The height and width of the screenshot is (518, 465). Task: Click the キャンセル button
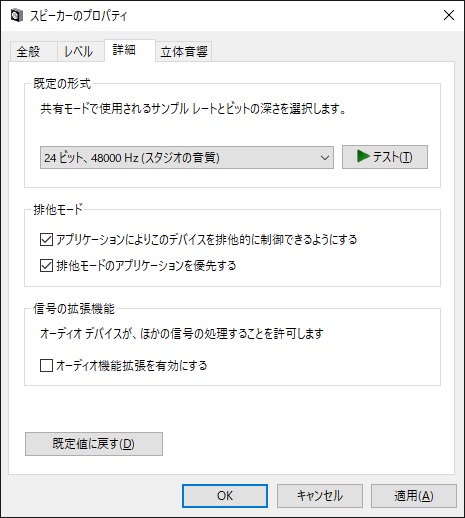coord(320,496)
